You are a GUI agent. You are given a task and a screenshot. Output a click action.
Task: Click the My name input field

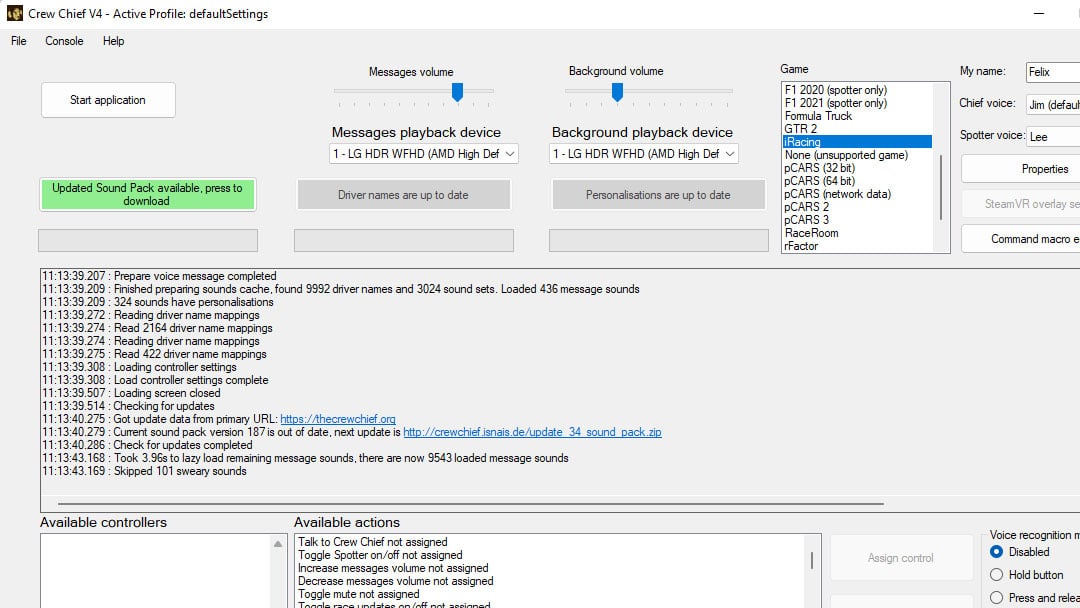pos(1052,72)
